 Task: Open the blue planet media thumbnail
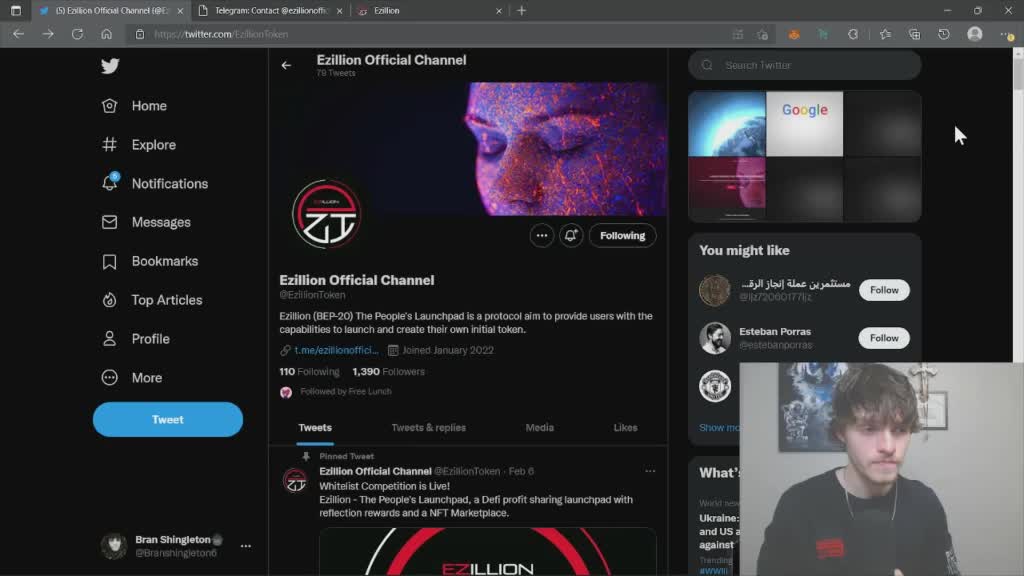pyautogui.click(x=727, y=123)
